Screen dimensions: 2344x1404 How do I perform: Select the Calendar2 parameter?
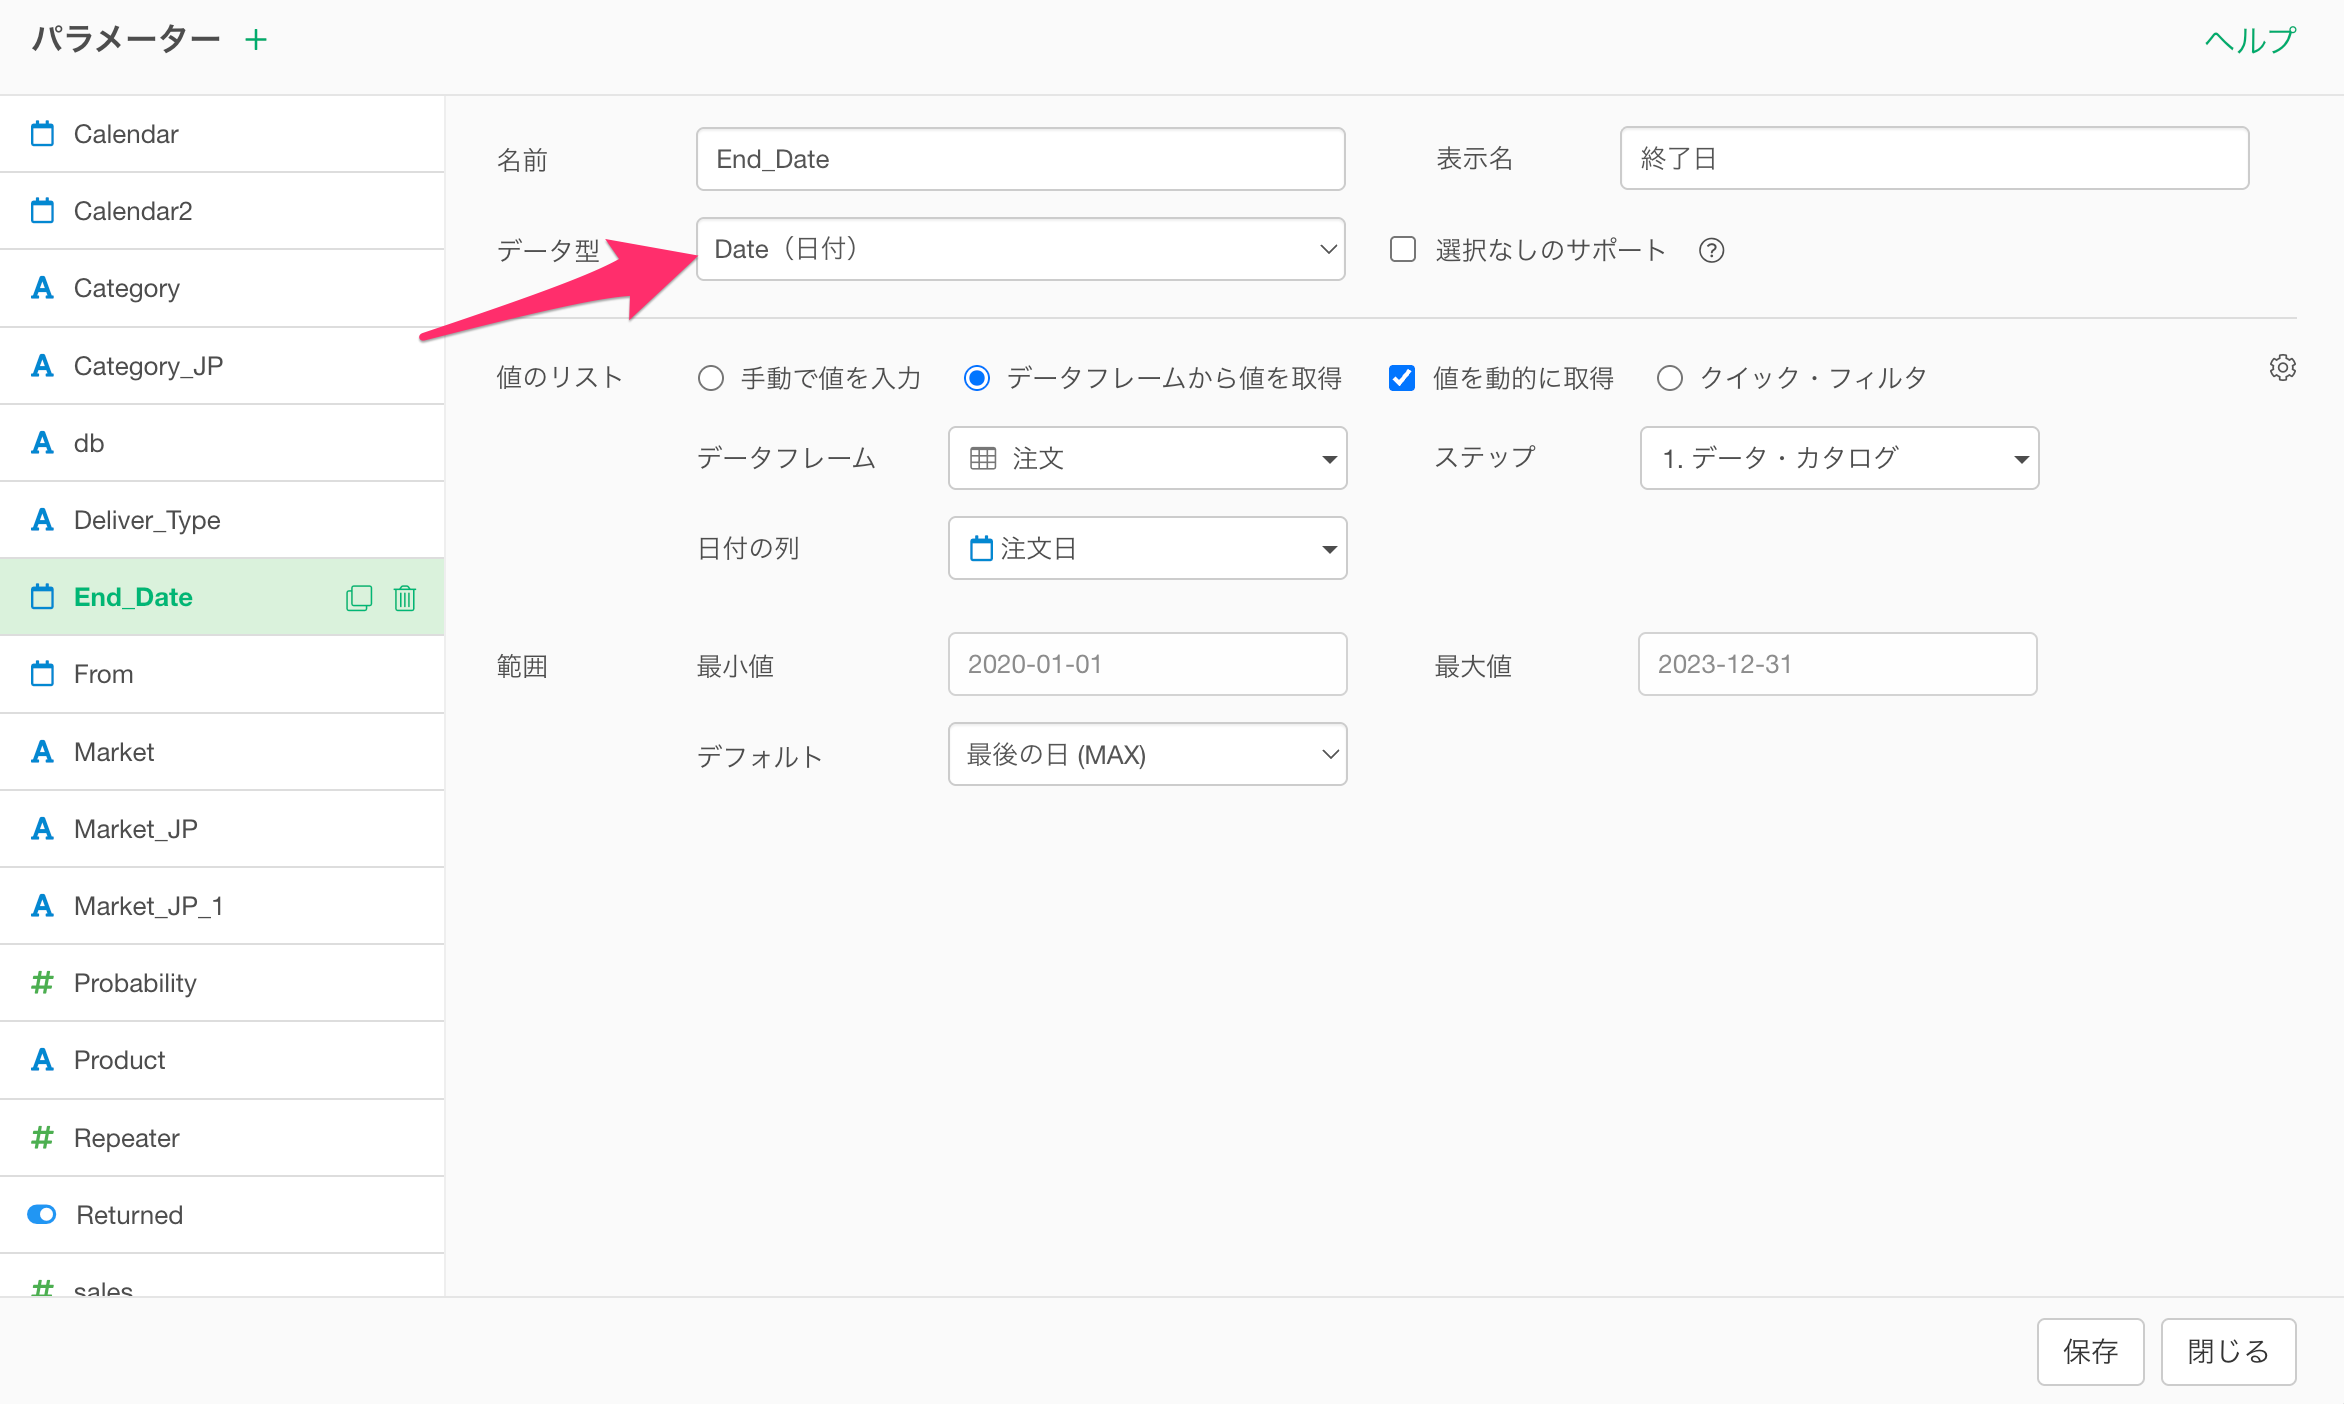222,211
